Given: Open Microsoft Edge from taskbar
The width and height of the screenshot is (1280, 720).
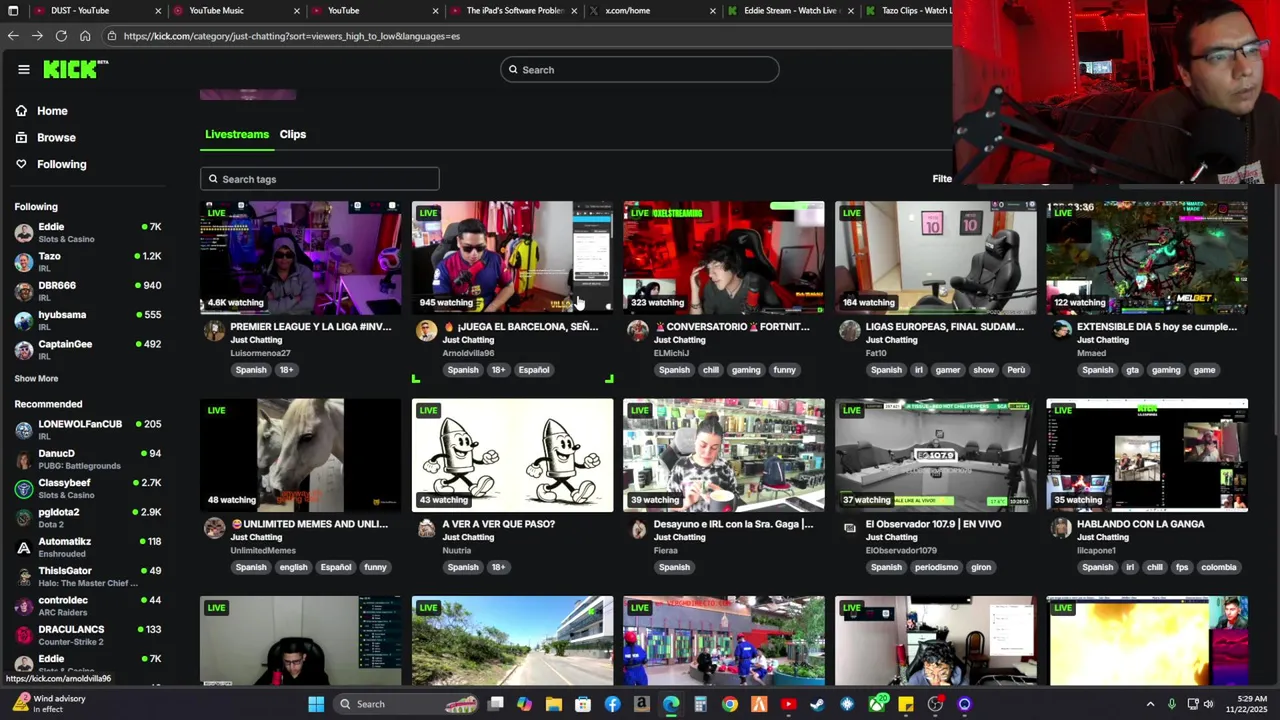Looking at the screenshot, I should pos(671,704).
